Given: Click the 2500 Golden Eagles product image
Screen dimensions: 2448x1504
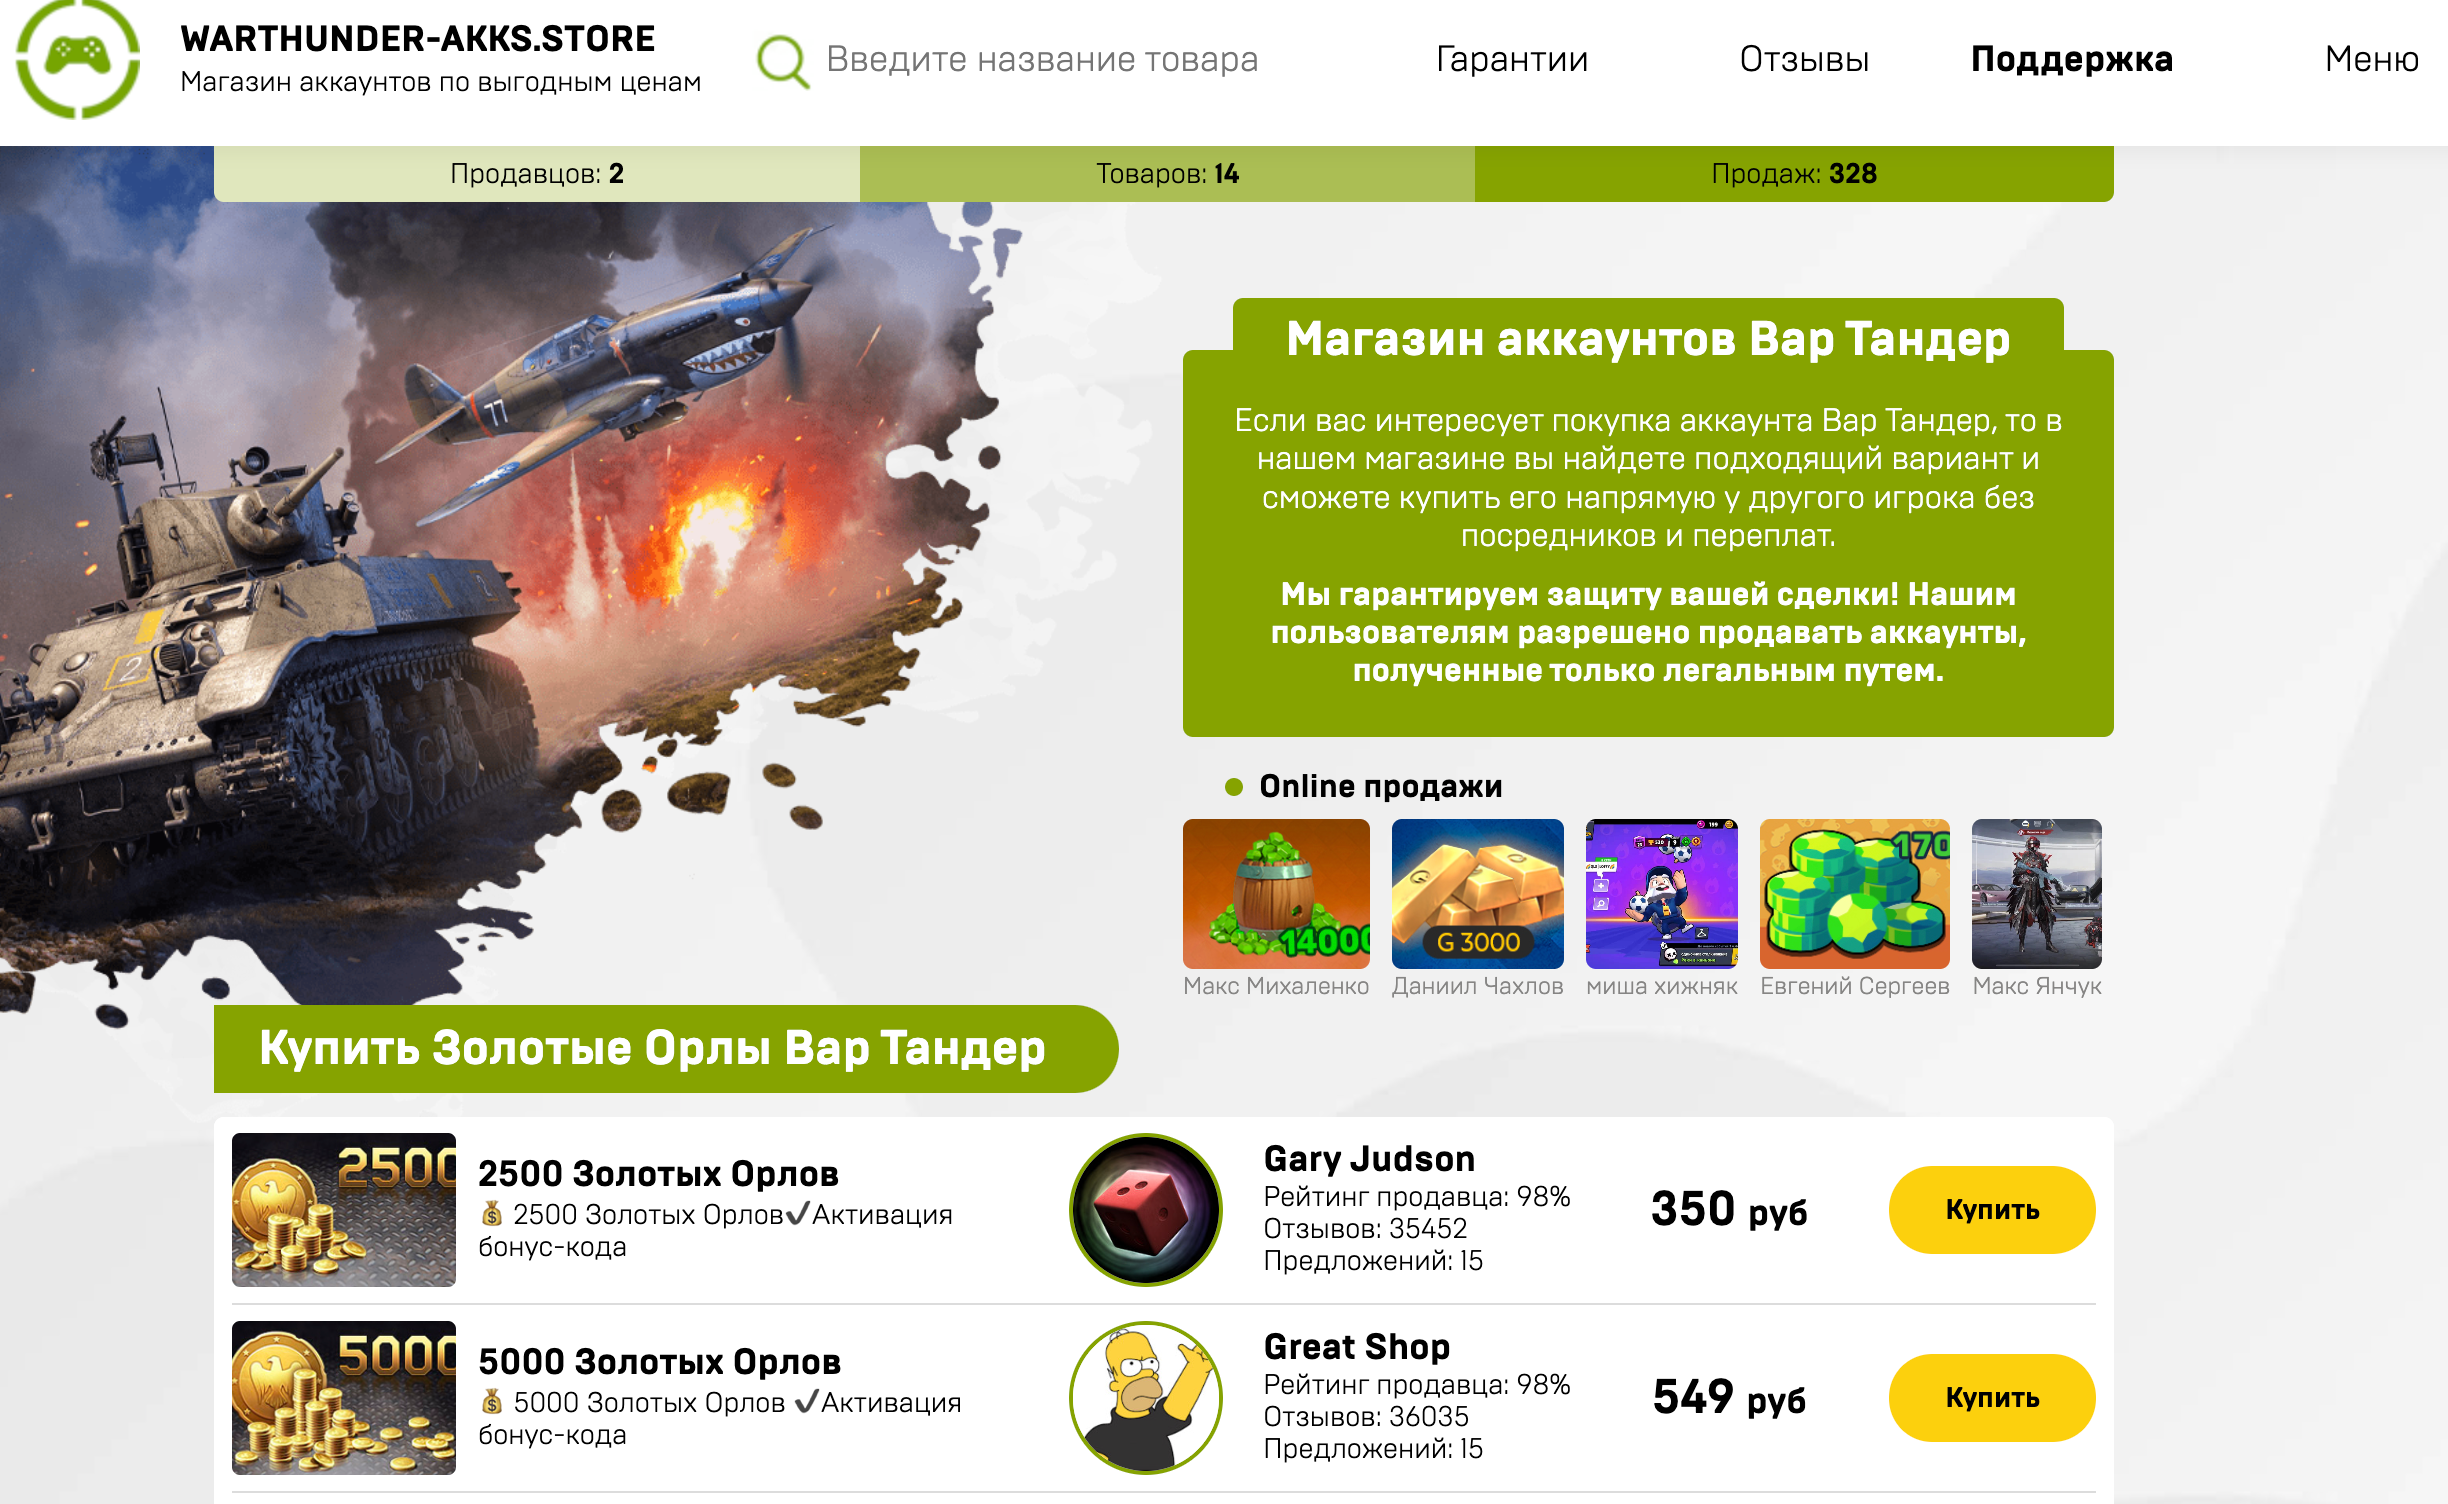Looking at the screenshot, I should pyautogui.click(x=344, y=1209).
